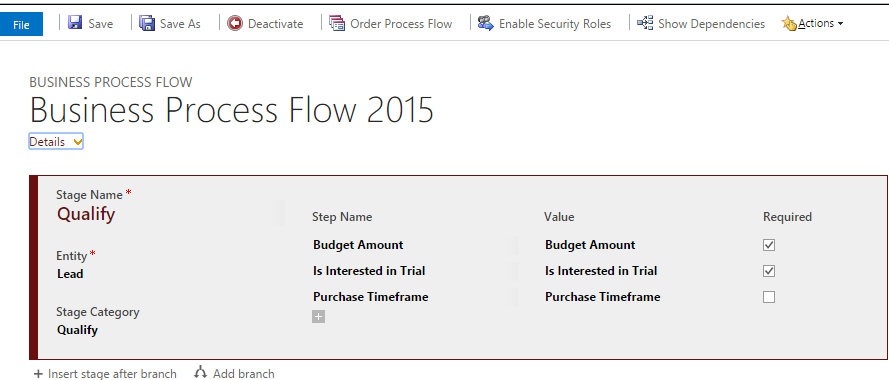Image resolution: width=889 pixels, height=380 pixels.
Task: Click Insert stage after branch
Action: coord(105,374)
